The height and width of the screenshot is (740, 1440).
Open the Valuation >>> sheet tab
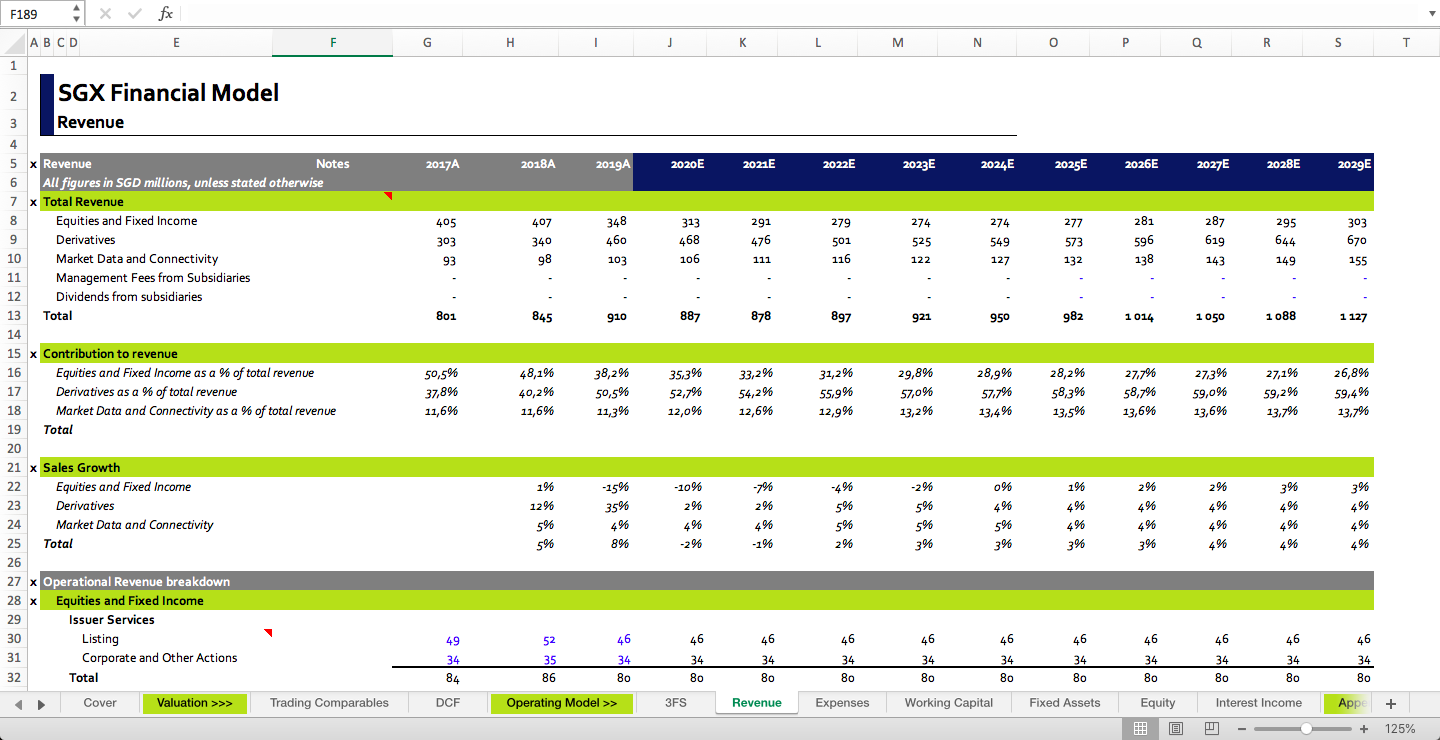pos(194,703)
